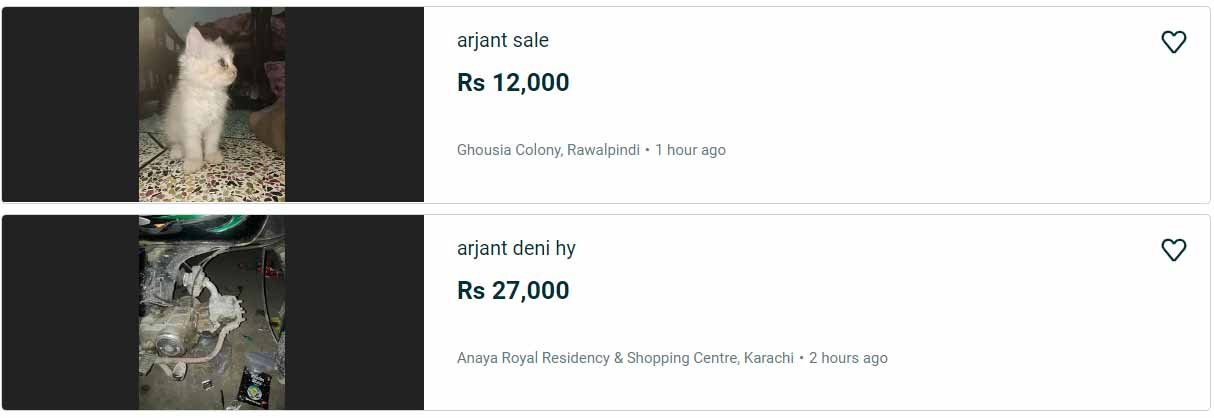The width and height of the screenshot is (1214, 418).
Task: Open the motorcycle engine photo thumbnail
Action: click(x=211, y=312)
